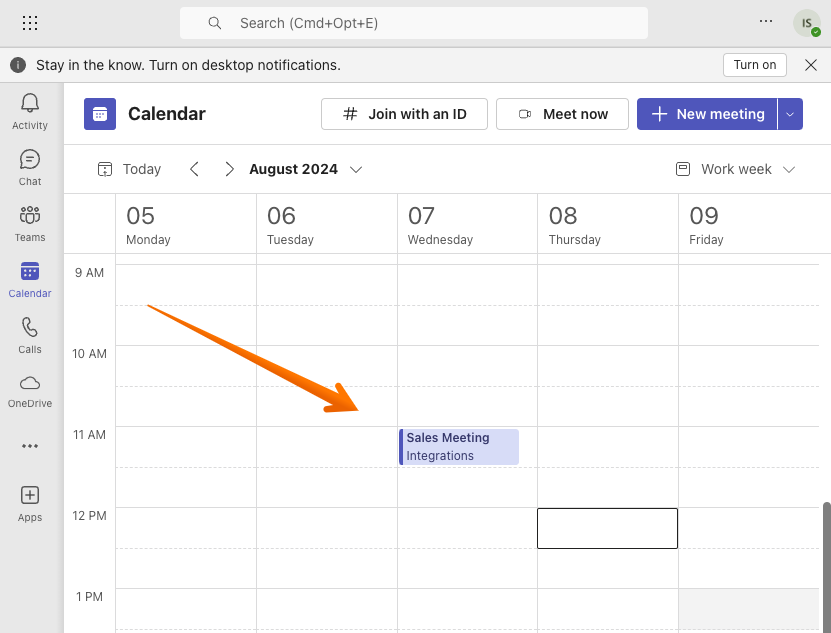This screenshot has height=633, width=831.
Task: Open the Sales Meeting event
Action: 459,446
